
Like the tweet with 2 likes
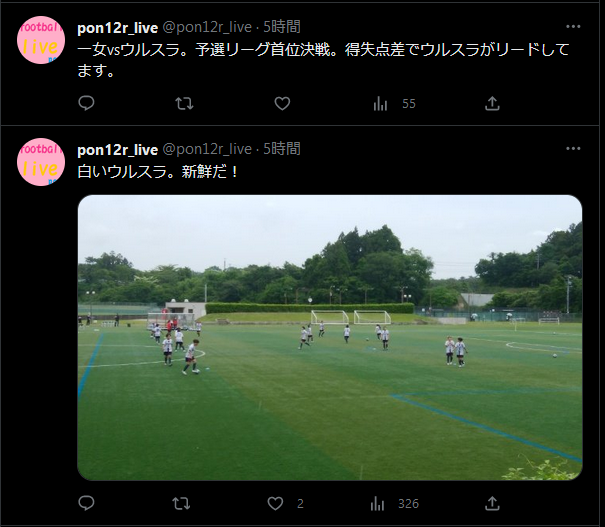(285, 503)
